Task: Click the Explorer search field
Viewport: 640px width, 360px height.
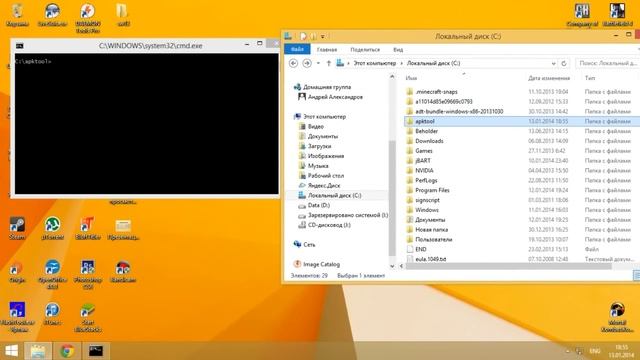Action: (608, 63)
